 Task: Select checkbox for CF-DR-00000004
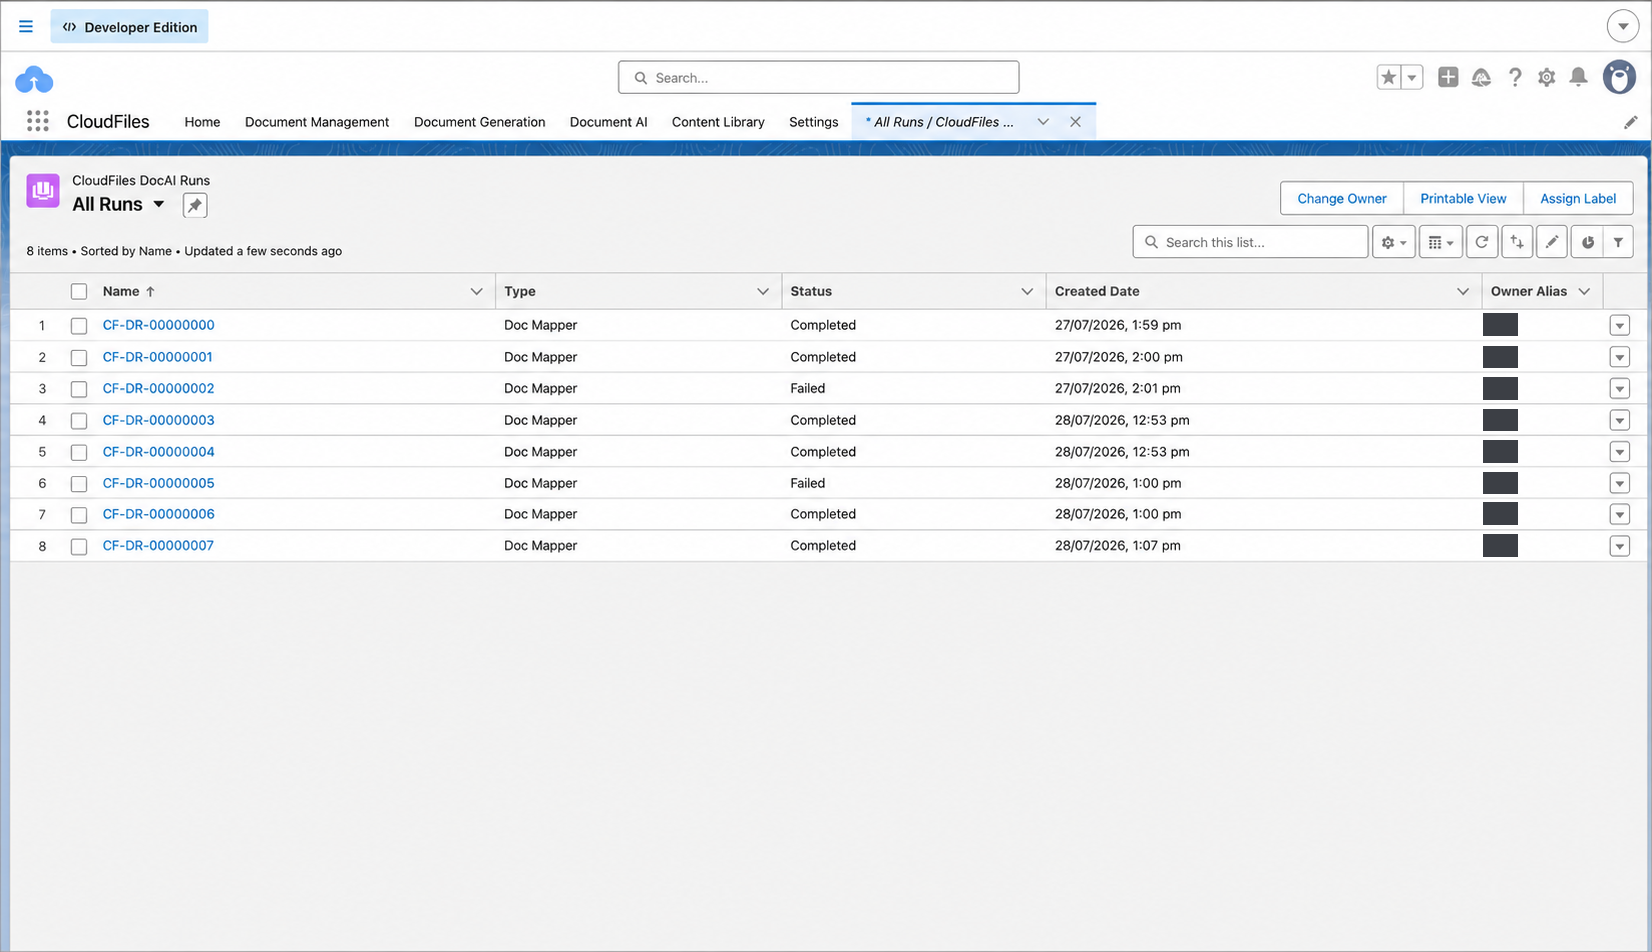click(x=79, y=452)
